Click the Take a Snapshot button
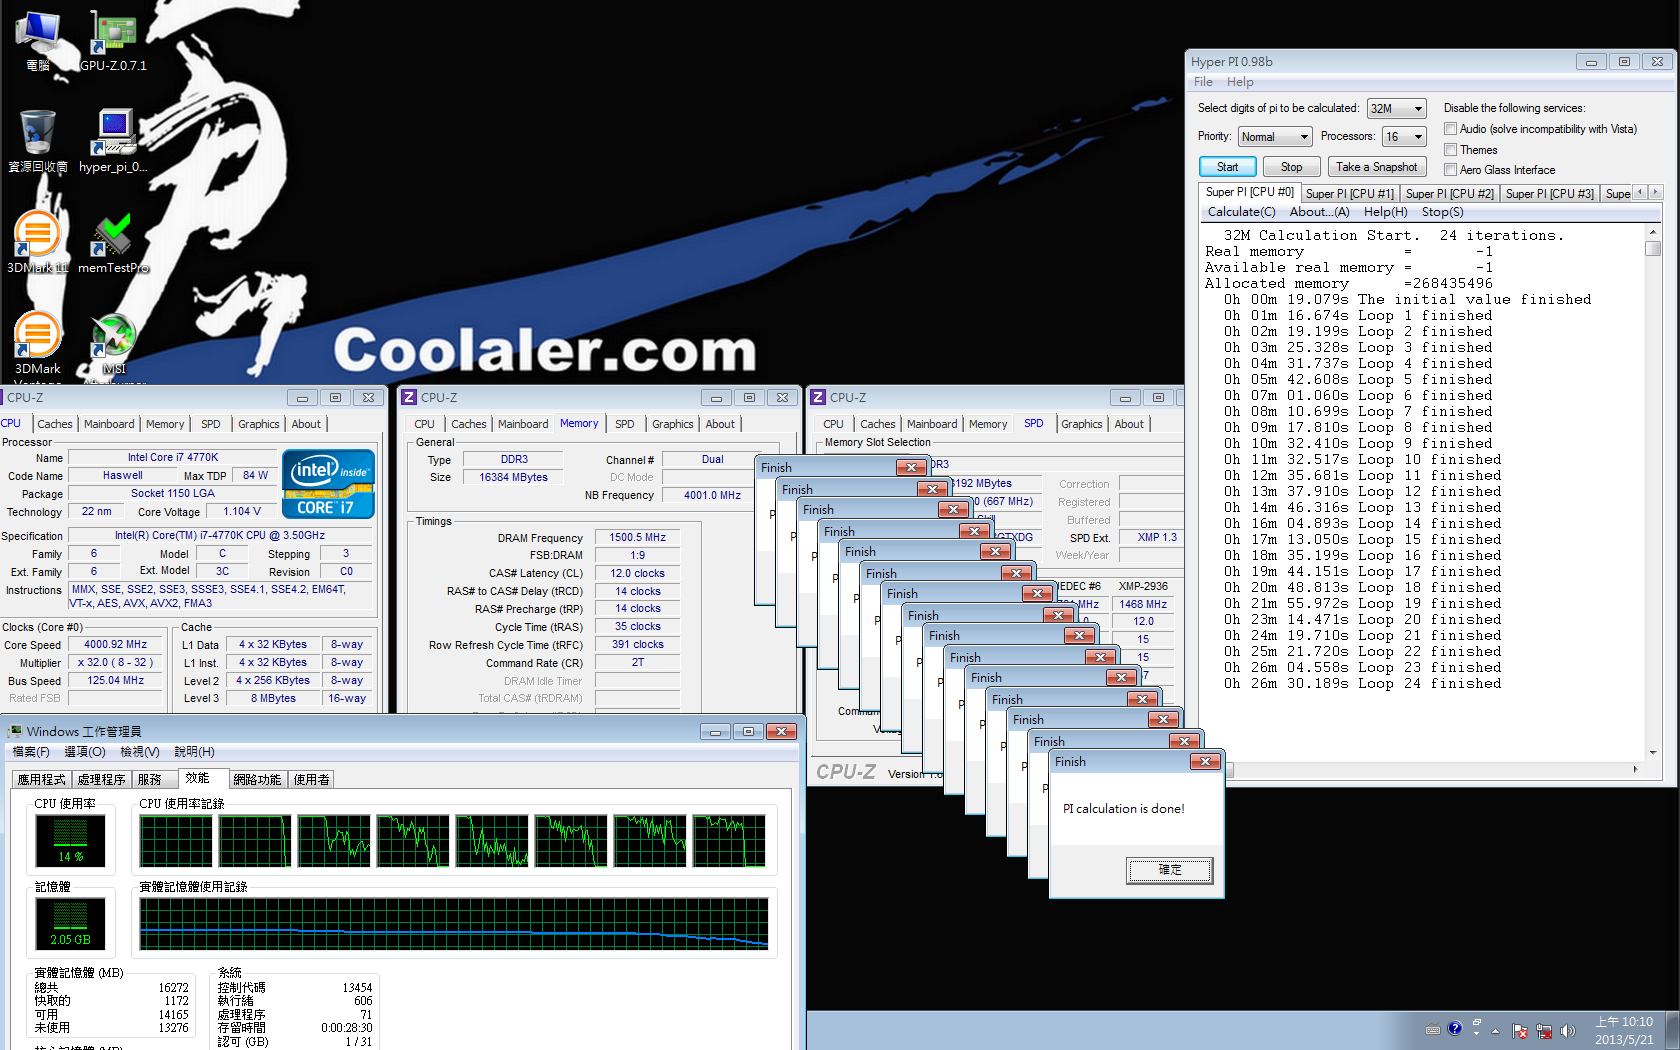 tap(1376, 167)
